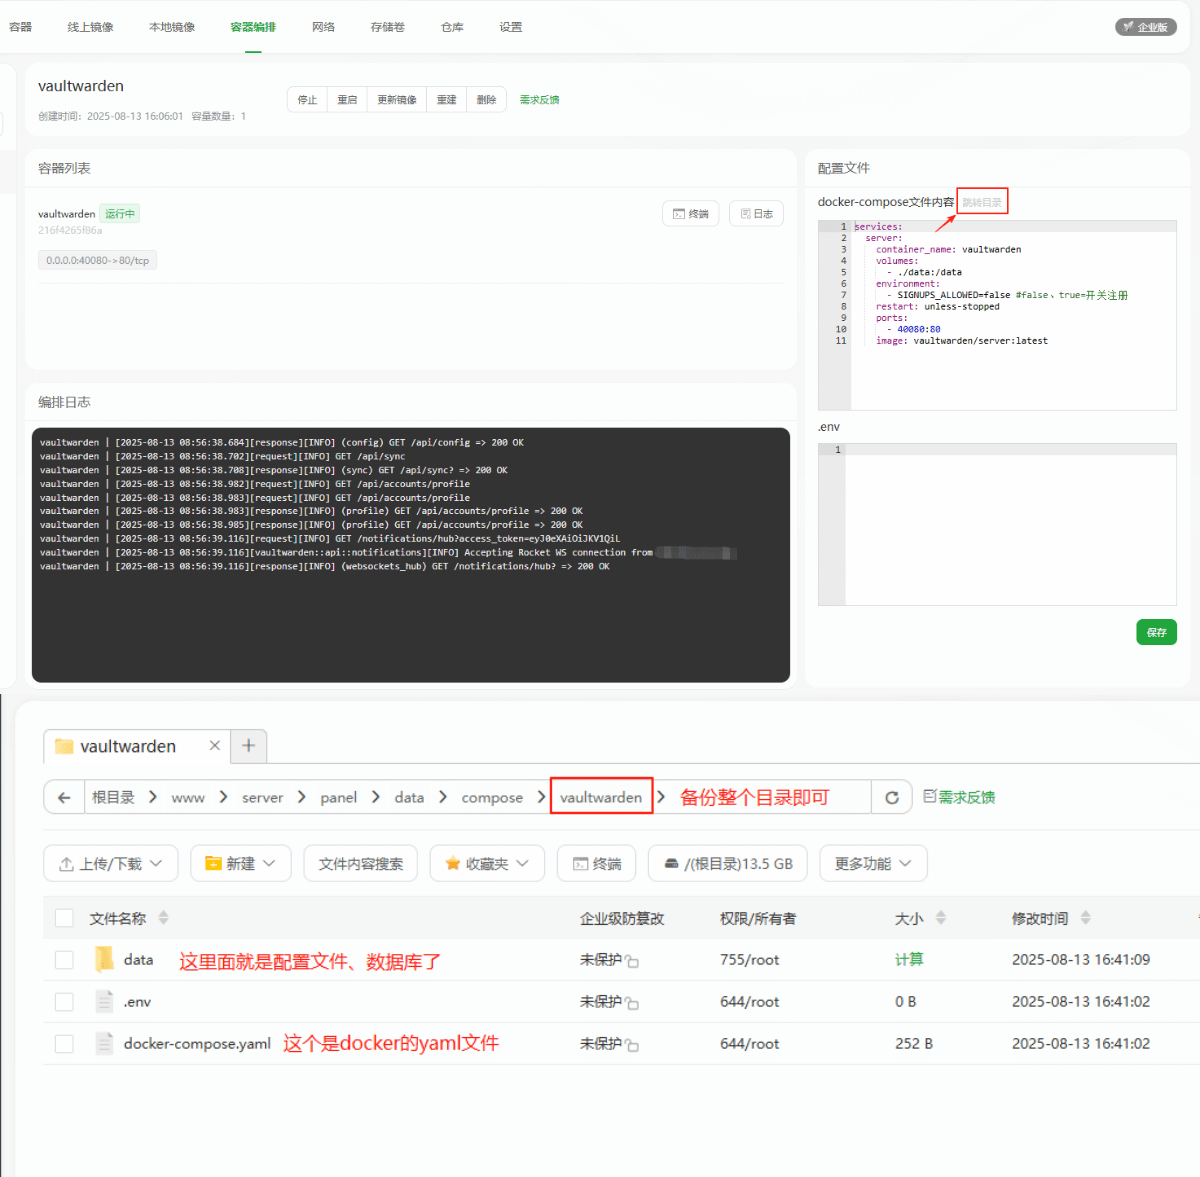The width and height of the screenshot is (1200, 1177).
Task: Switch to the 本地镜像 tab
Action: 172,27
